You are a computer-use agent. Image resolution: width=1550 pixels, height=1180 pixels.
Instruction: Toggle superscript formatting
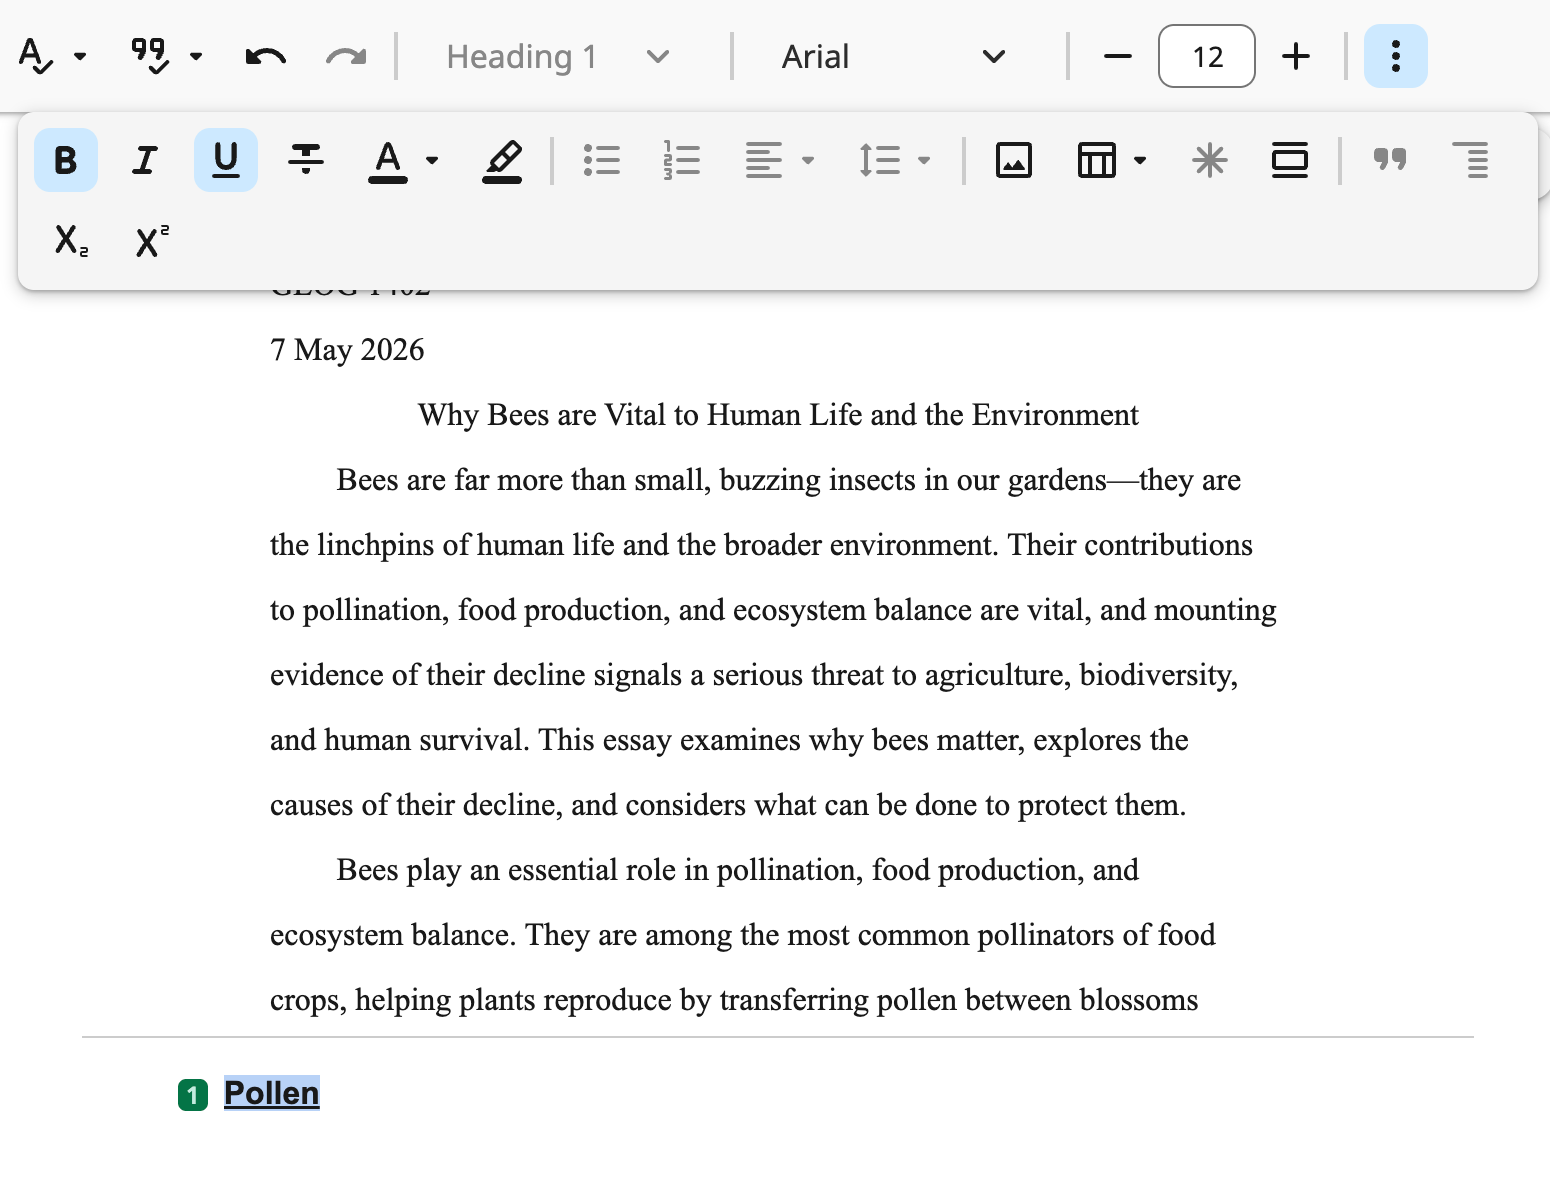[152, 240]
